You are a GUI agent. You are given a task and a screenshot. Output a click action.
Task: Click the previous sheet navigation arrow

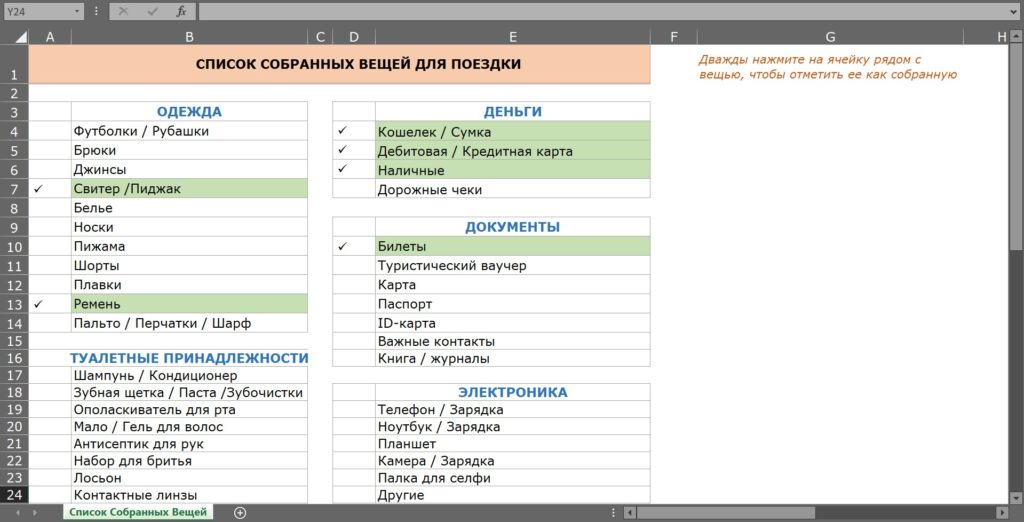tap(16, 513)
